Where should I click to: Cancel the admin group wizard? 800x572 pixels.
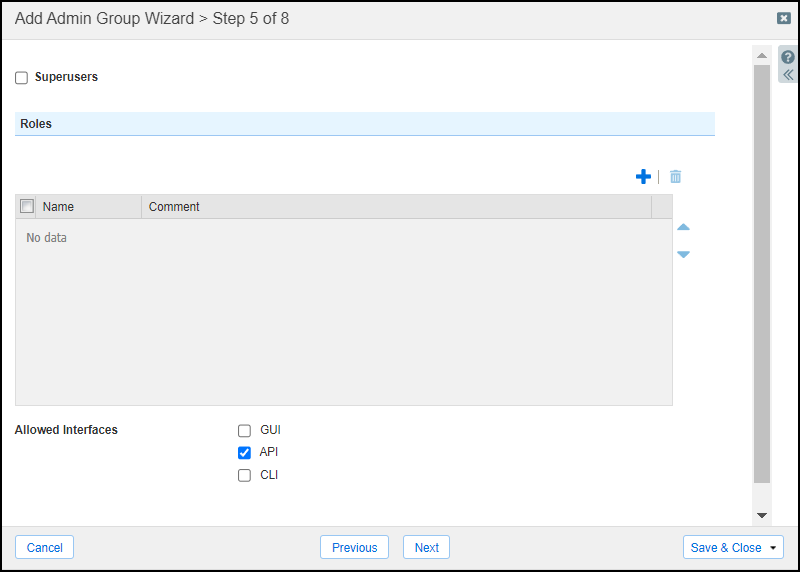coord(45,547)
